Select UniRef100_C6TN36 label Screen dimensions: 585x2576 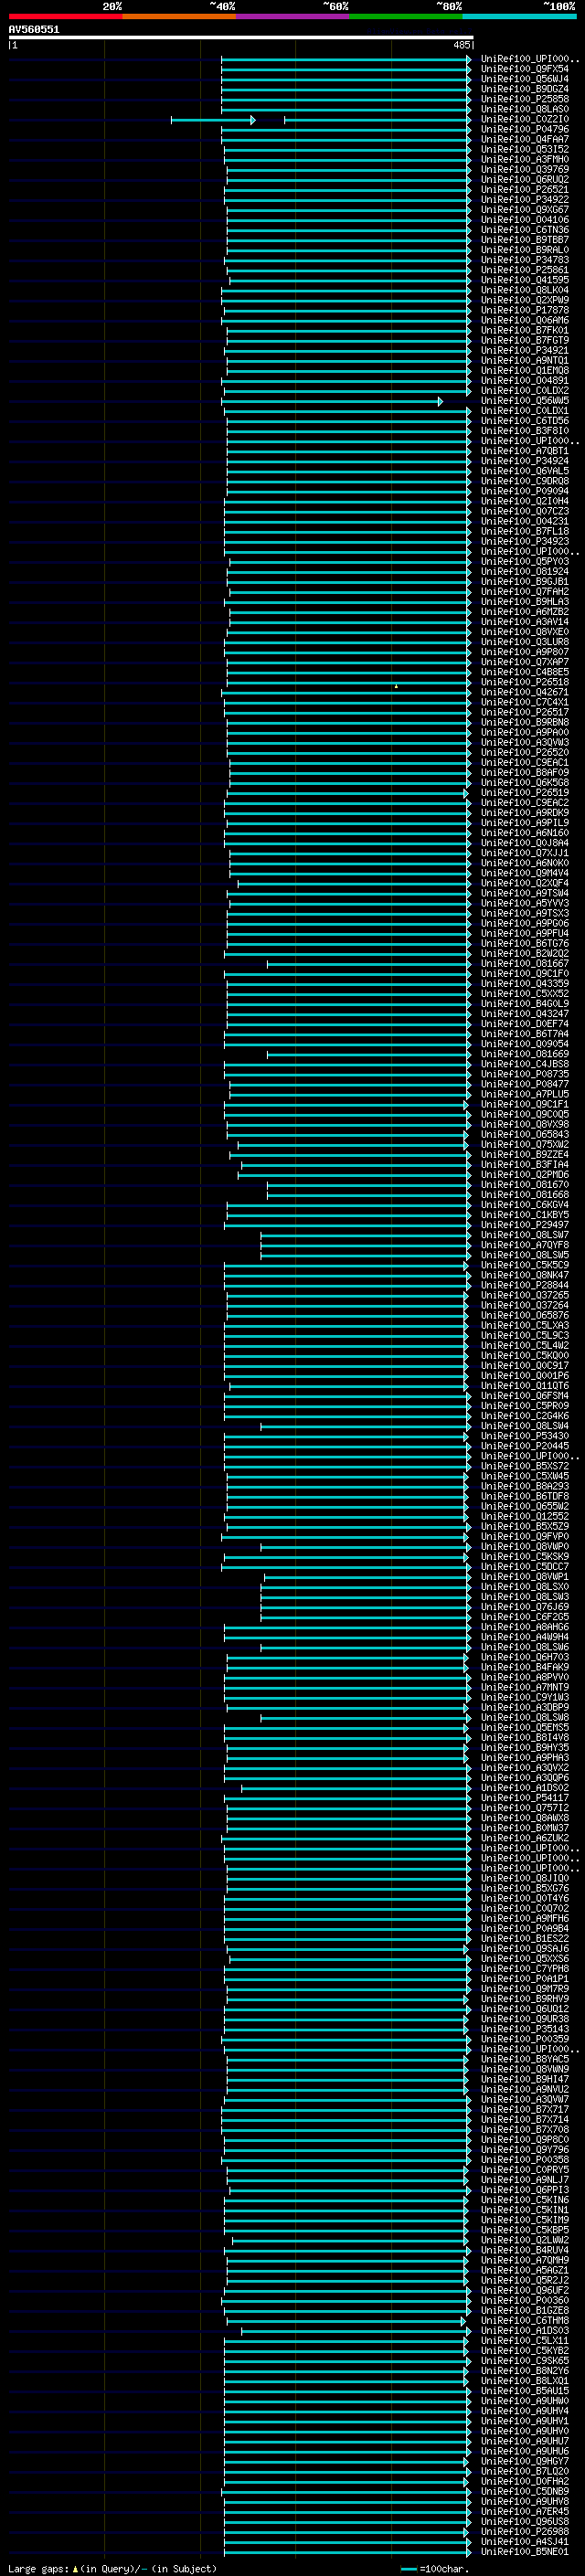524,230
